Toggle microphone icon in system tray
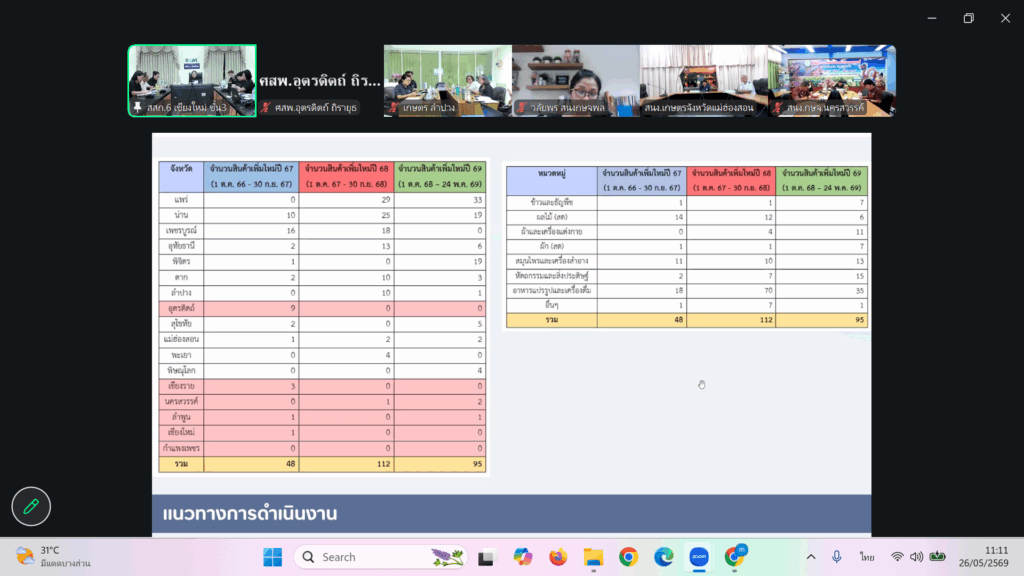This screenshot has height=576, width=1024. click(x=837, y=557)
